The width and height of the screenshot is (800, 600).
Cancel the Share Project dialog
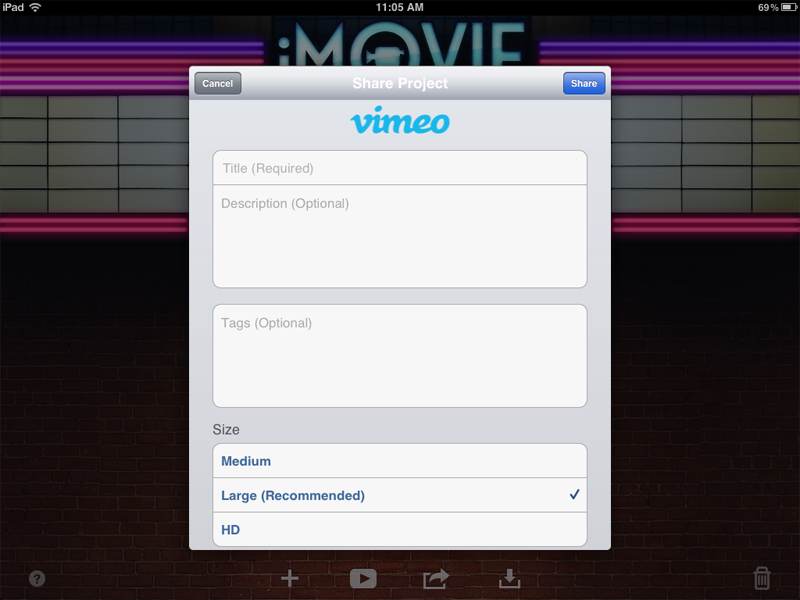tap(218, 83)
